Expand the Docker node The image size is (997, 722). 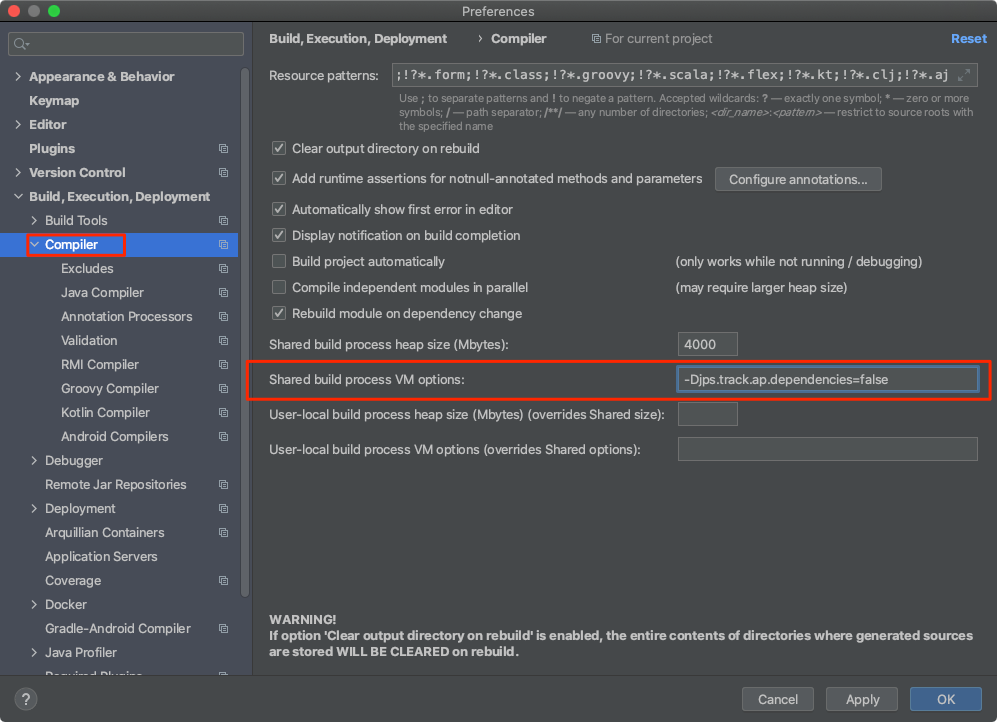tap(34, 604)
